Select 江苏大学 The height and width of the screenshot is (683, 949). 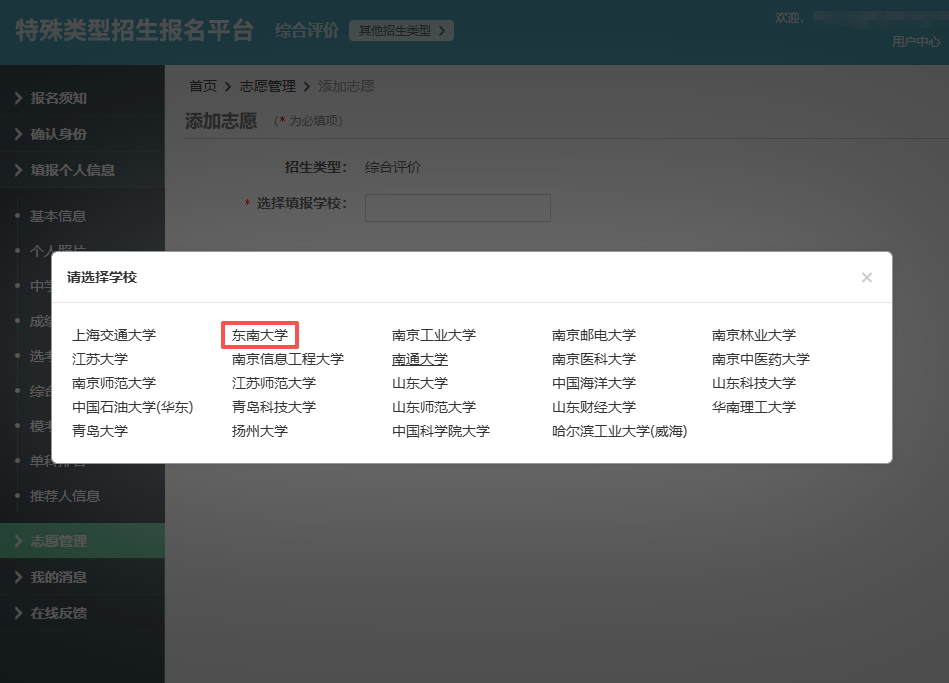tap(100, 359)
